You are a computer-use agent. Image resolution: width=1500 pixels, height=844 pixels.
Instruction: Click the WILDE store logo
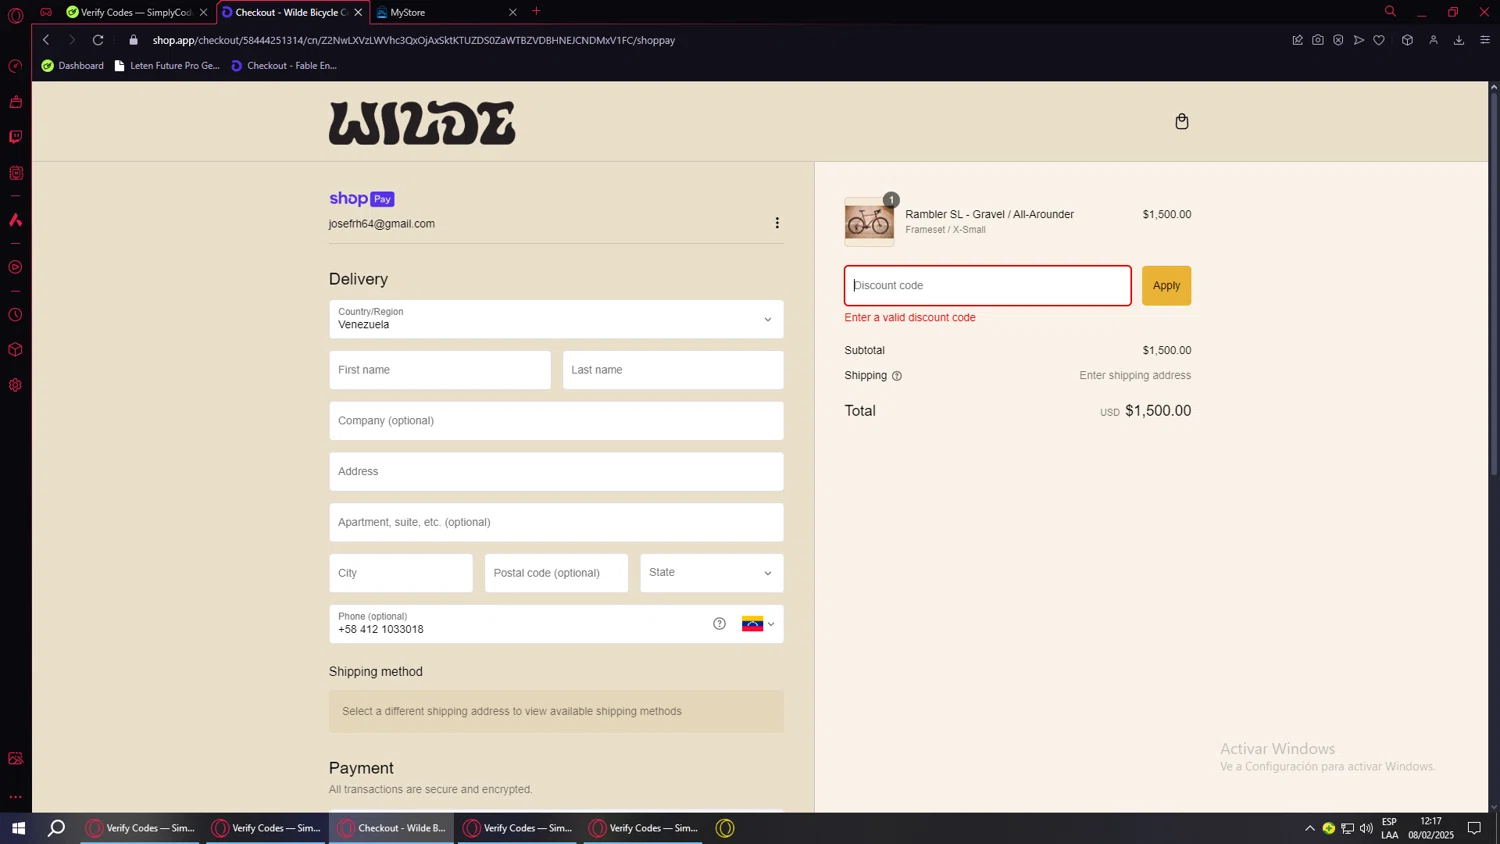tap(422, 123)
